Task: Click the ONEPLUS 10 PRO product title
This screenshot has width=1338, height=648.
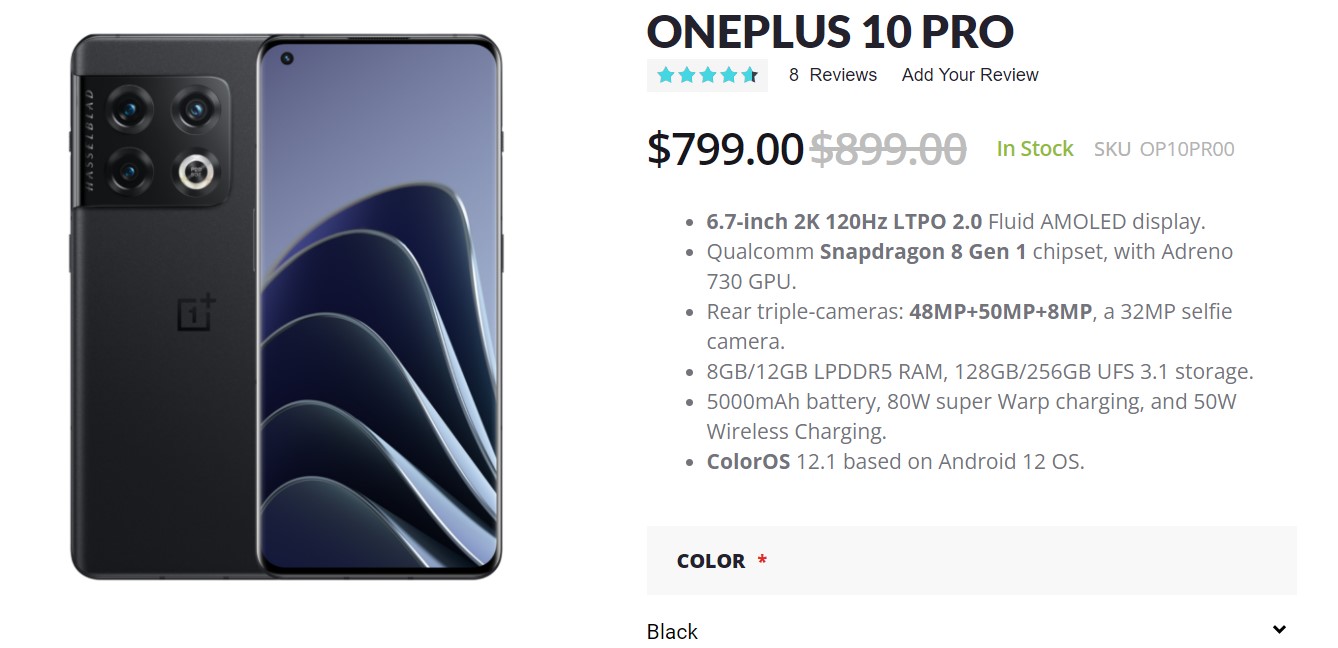Action: click(x=830, y=32)
